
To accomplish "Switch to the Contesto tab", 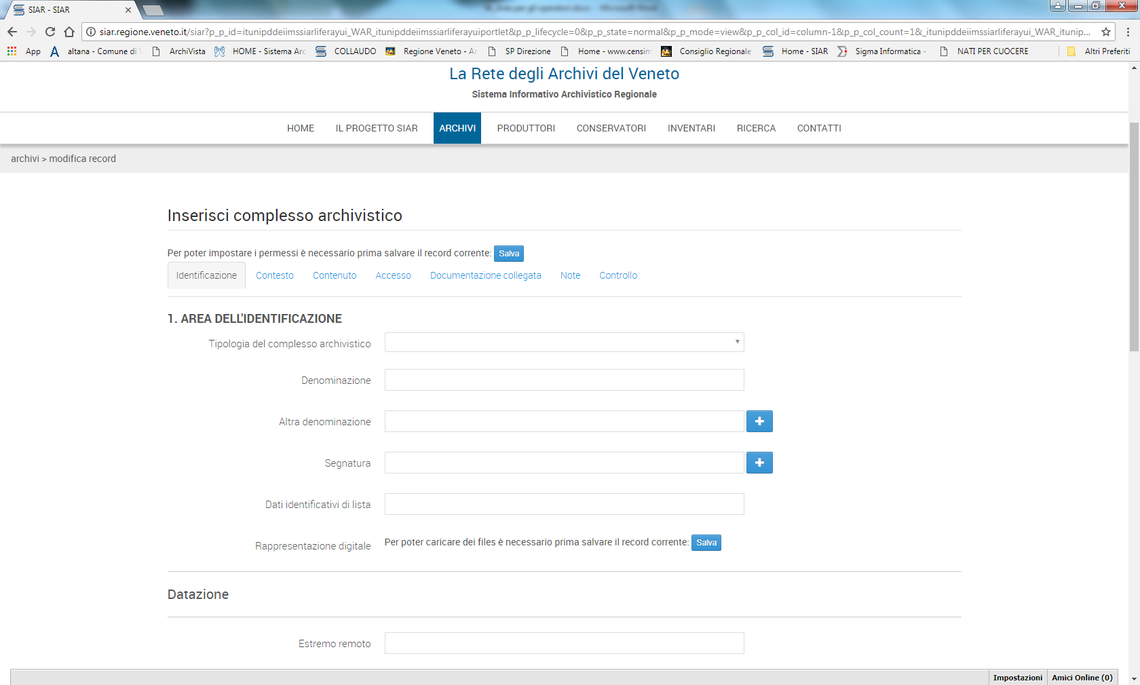I will coord(274,276).
